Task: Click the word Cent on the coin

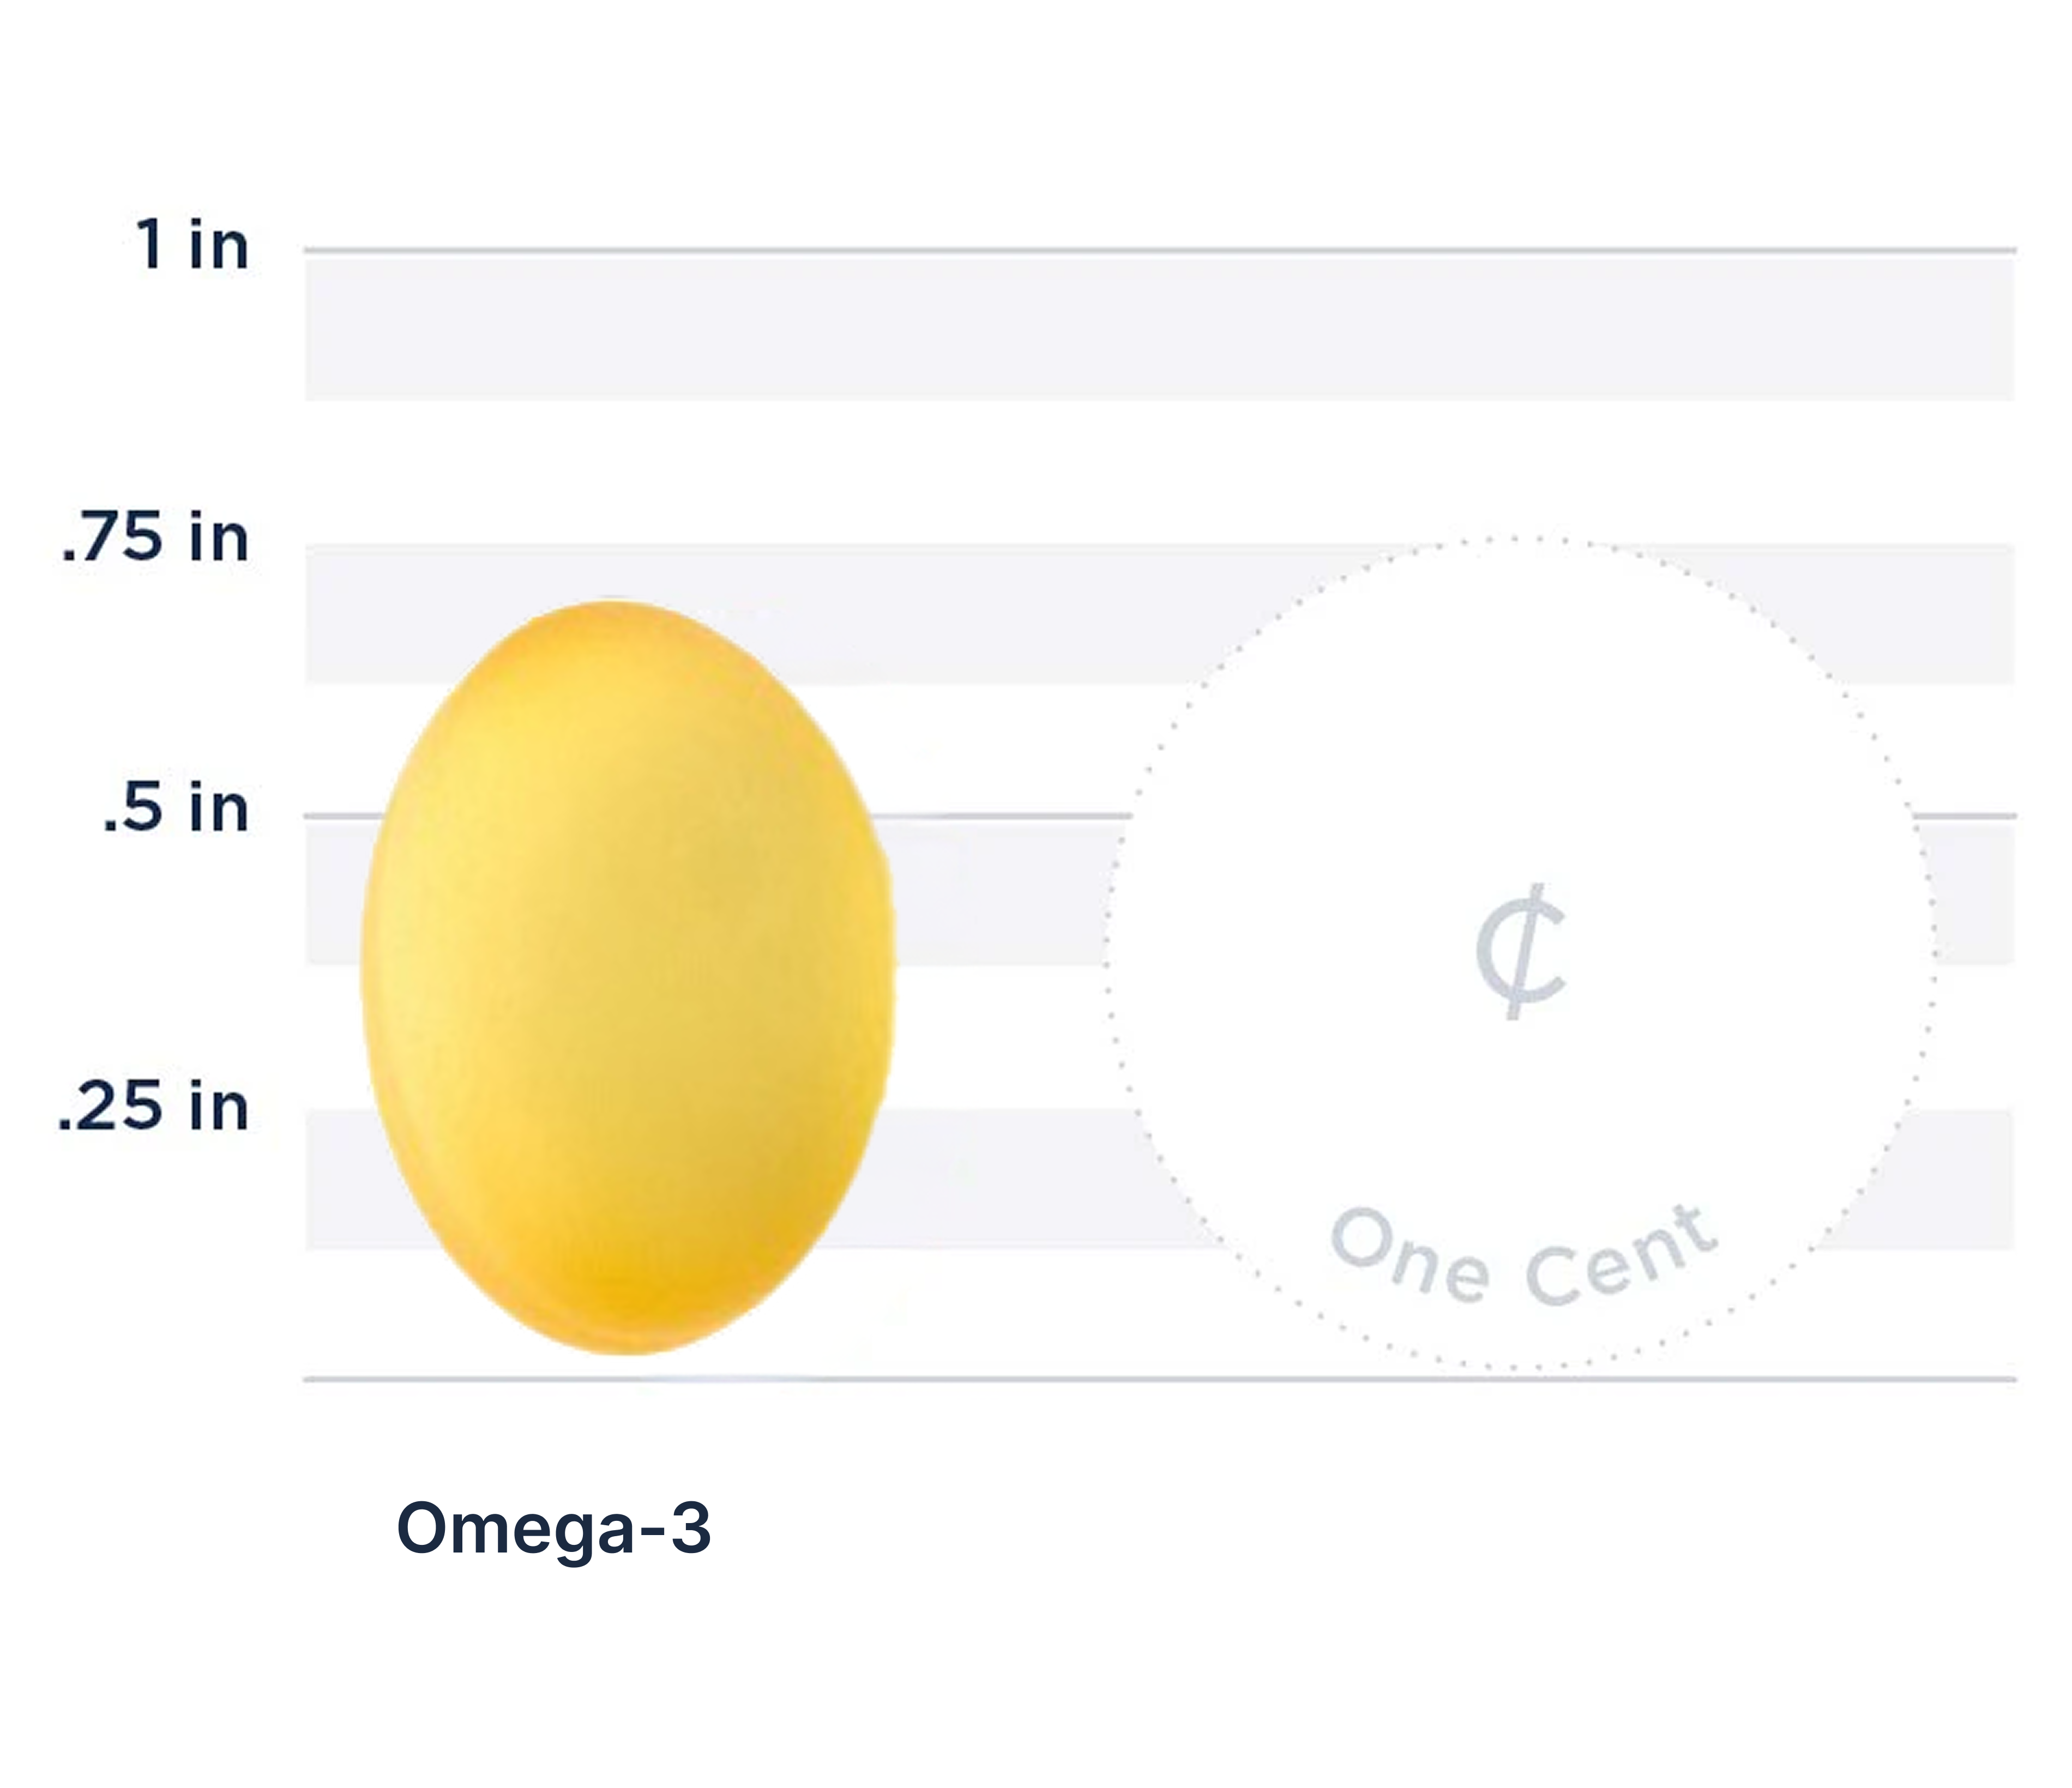Action: (1621, 1262)
